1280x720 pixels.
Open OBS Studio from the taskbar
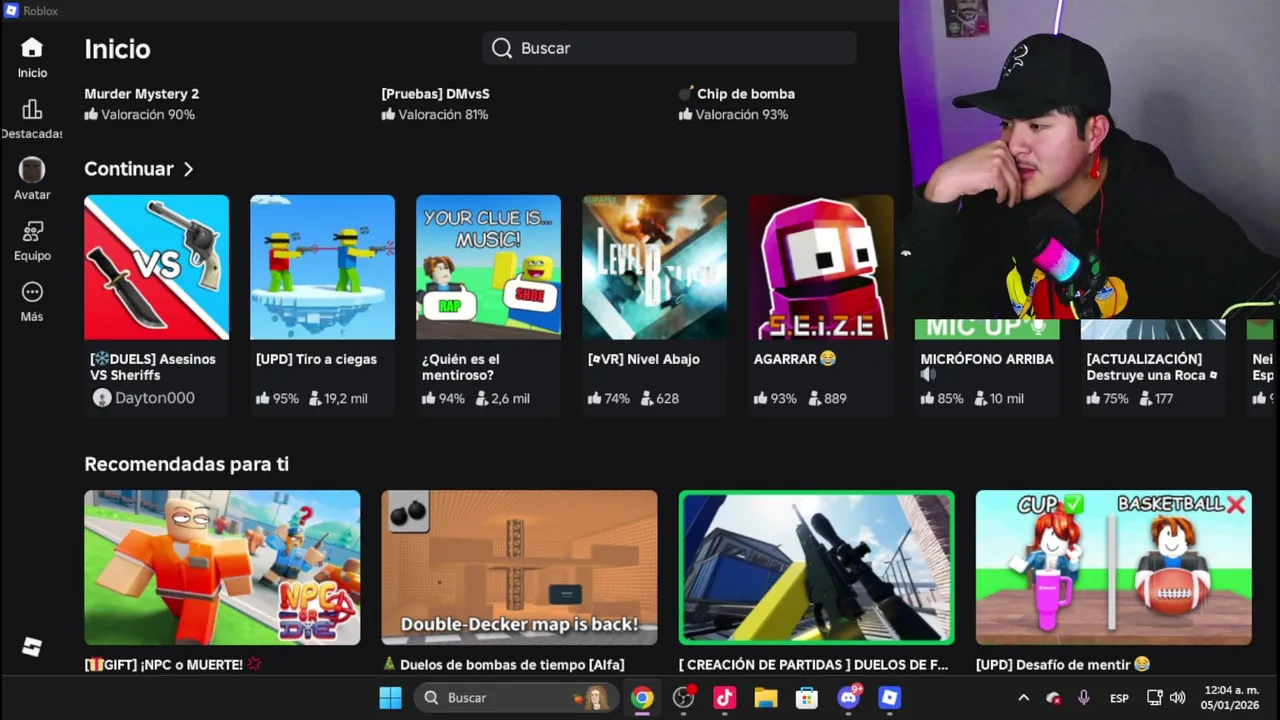click(x=684, y=698)
